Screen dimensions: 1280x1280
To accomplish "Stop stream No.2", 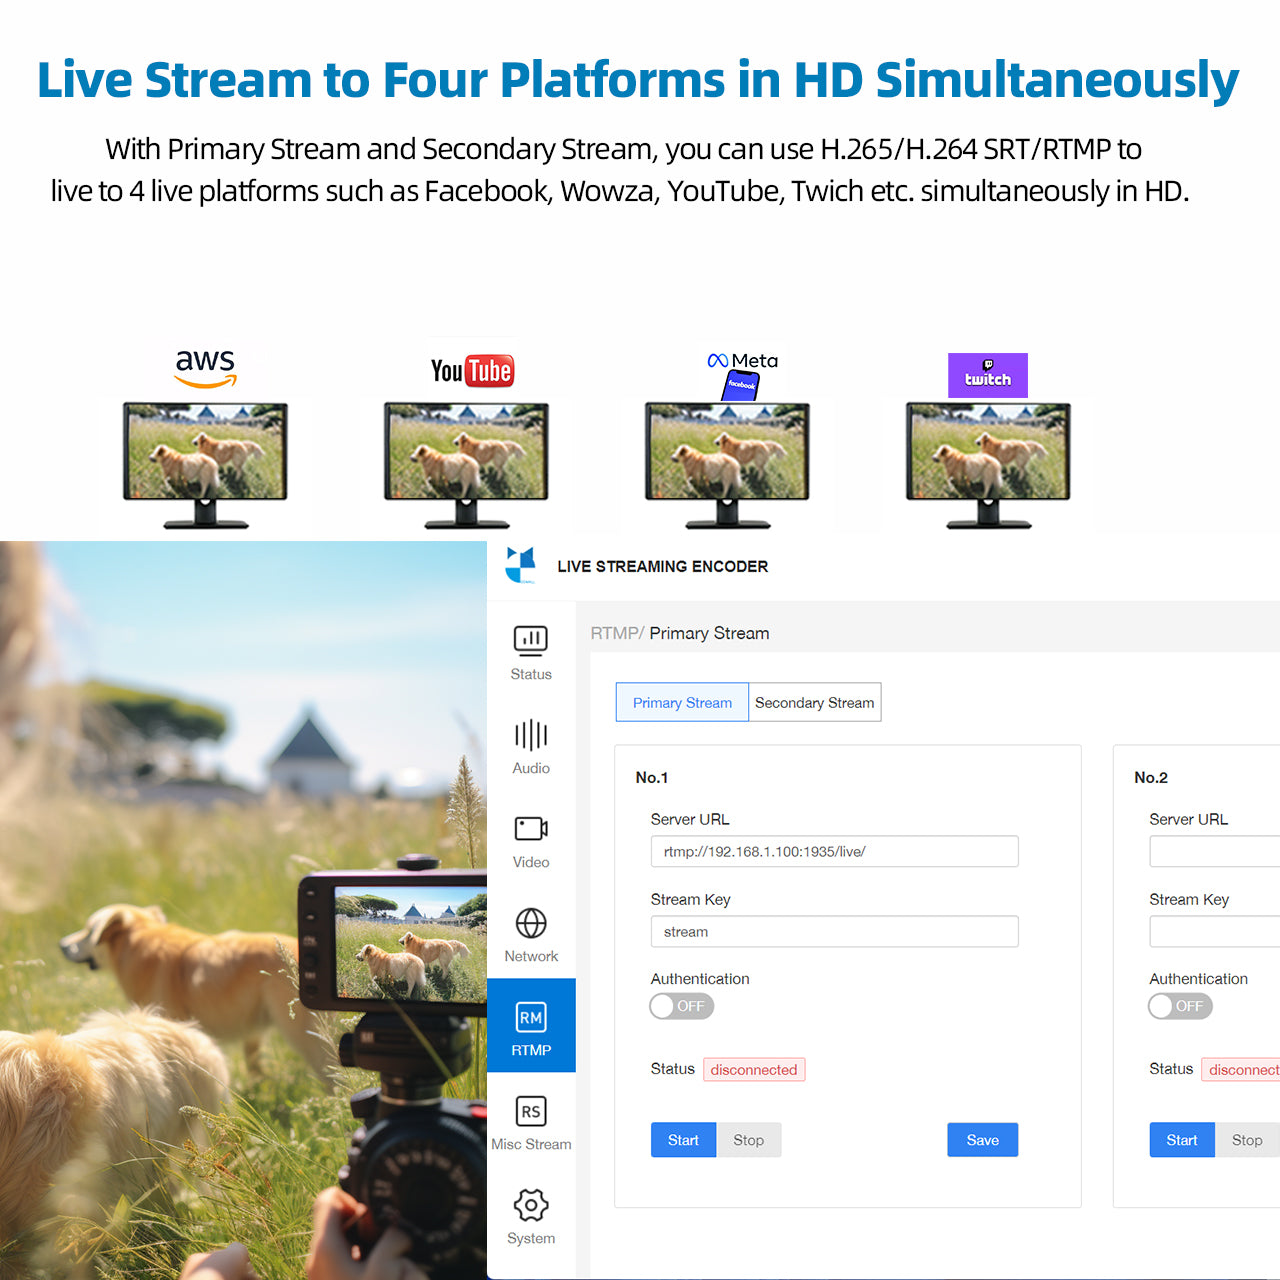I will tap(1247, 1140).
